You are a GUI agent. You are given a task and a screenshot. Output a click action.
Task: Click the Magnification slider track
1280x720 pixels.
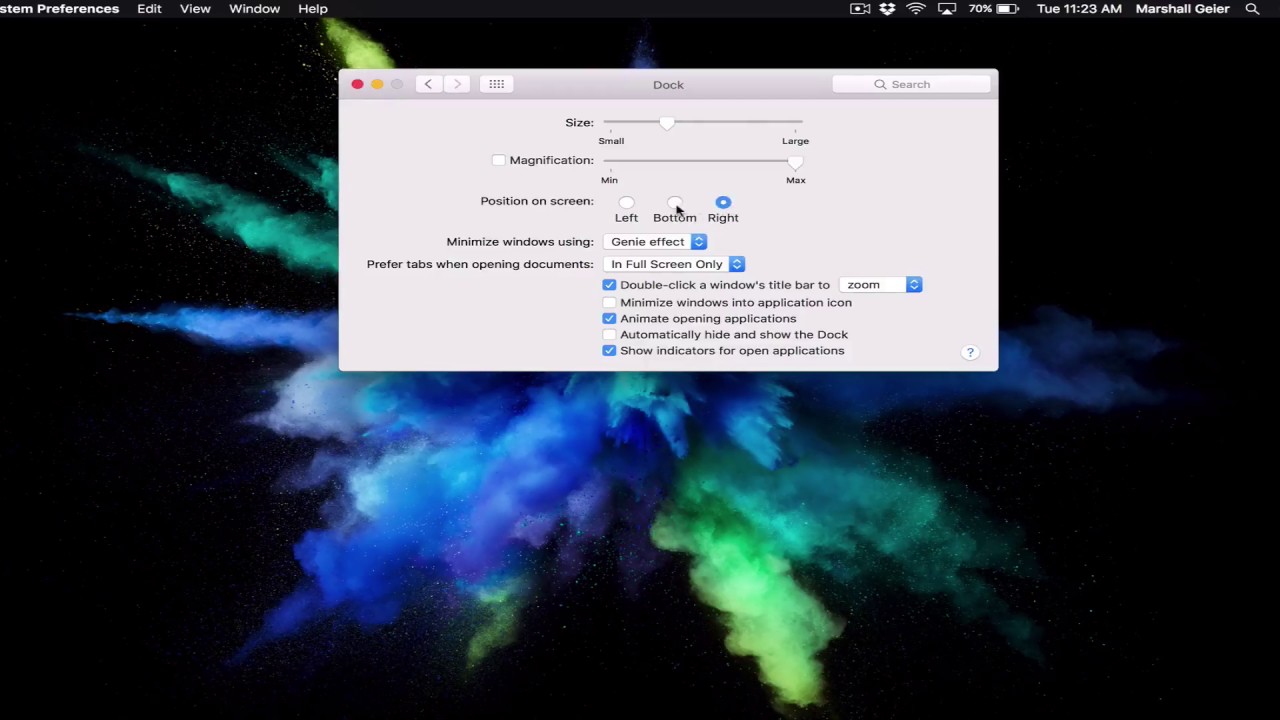pyautogui.click(x=702, y=160)
